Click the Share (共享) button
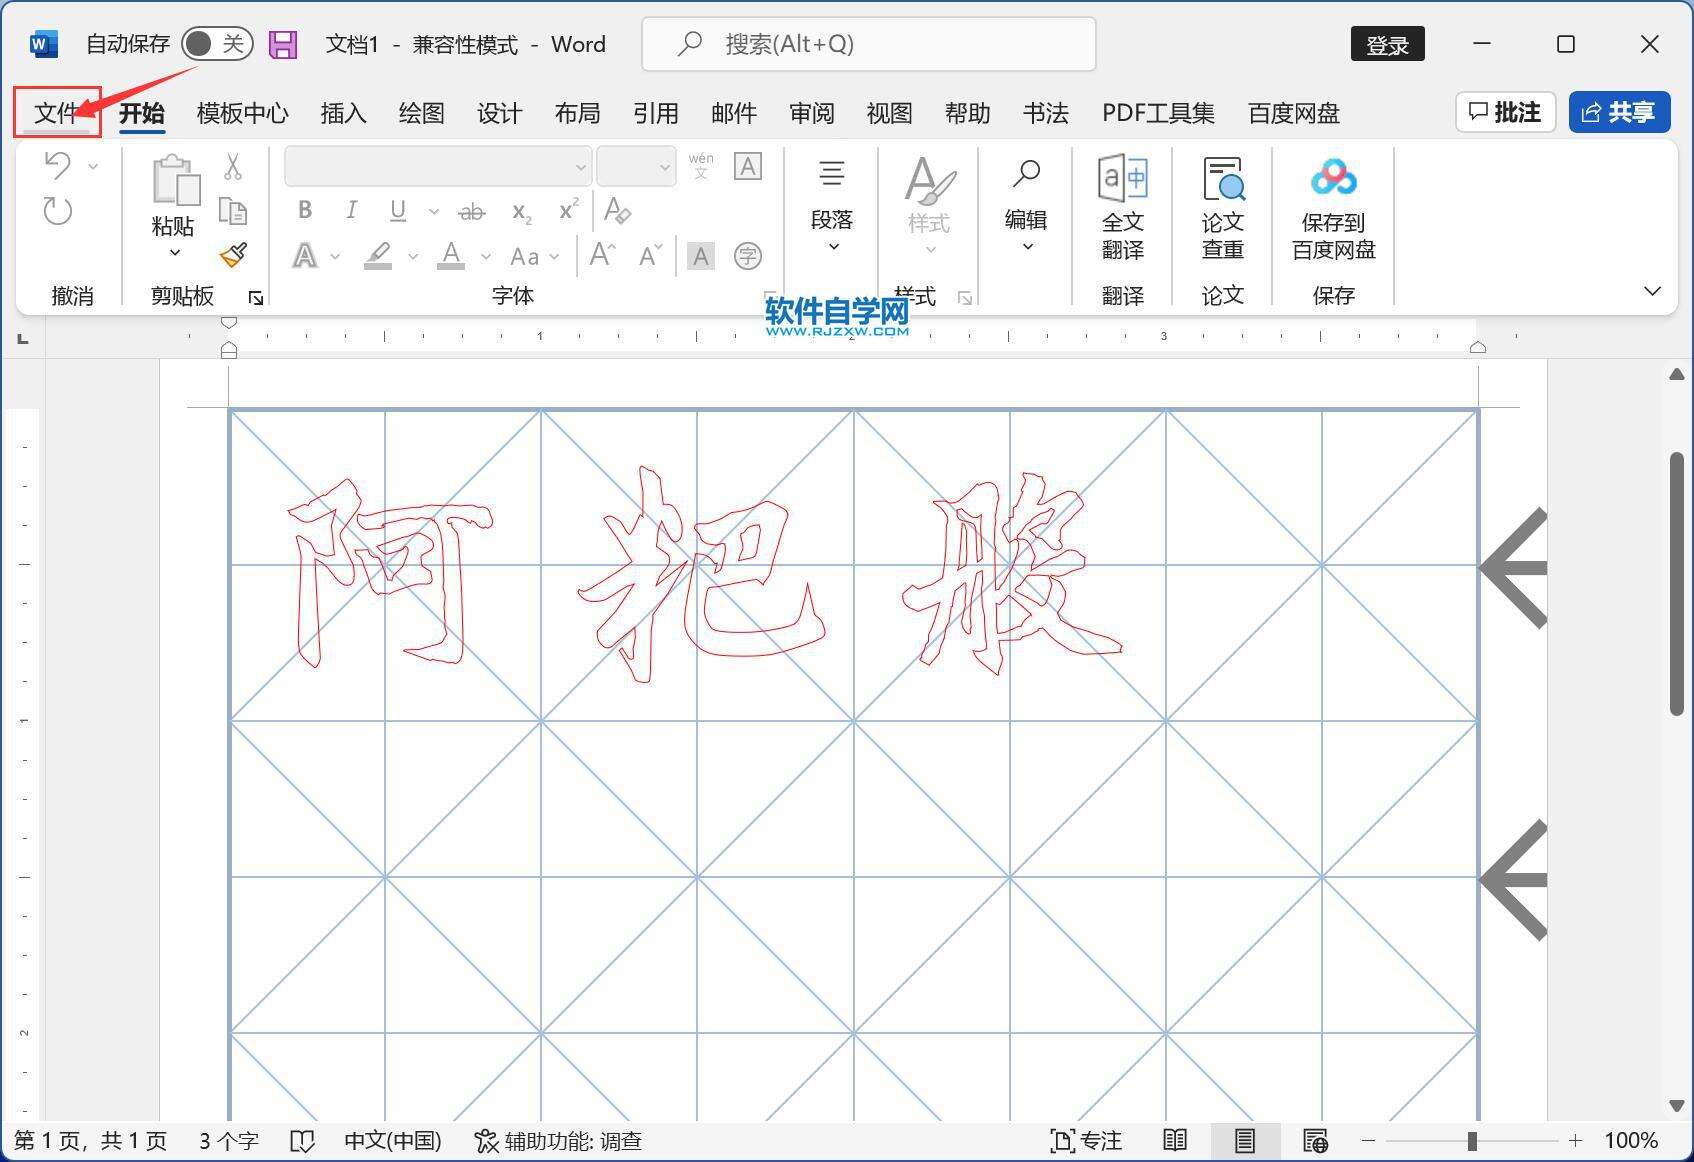Viewport: 1694px width, 1162px height. click(x=1619, y=112)
